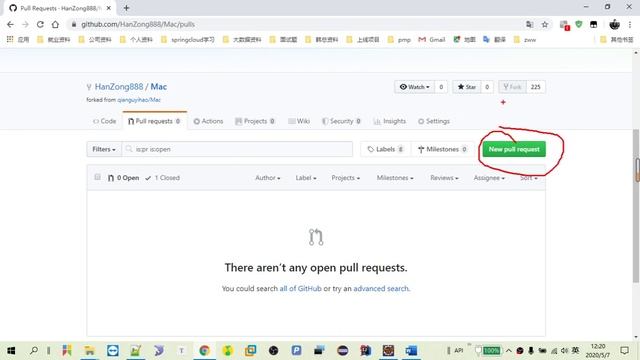This screenshot has height=360, width=640.
Task: Reload the page with the refresh icon
Action: tap(40, 24)
